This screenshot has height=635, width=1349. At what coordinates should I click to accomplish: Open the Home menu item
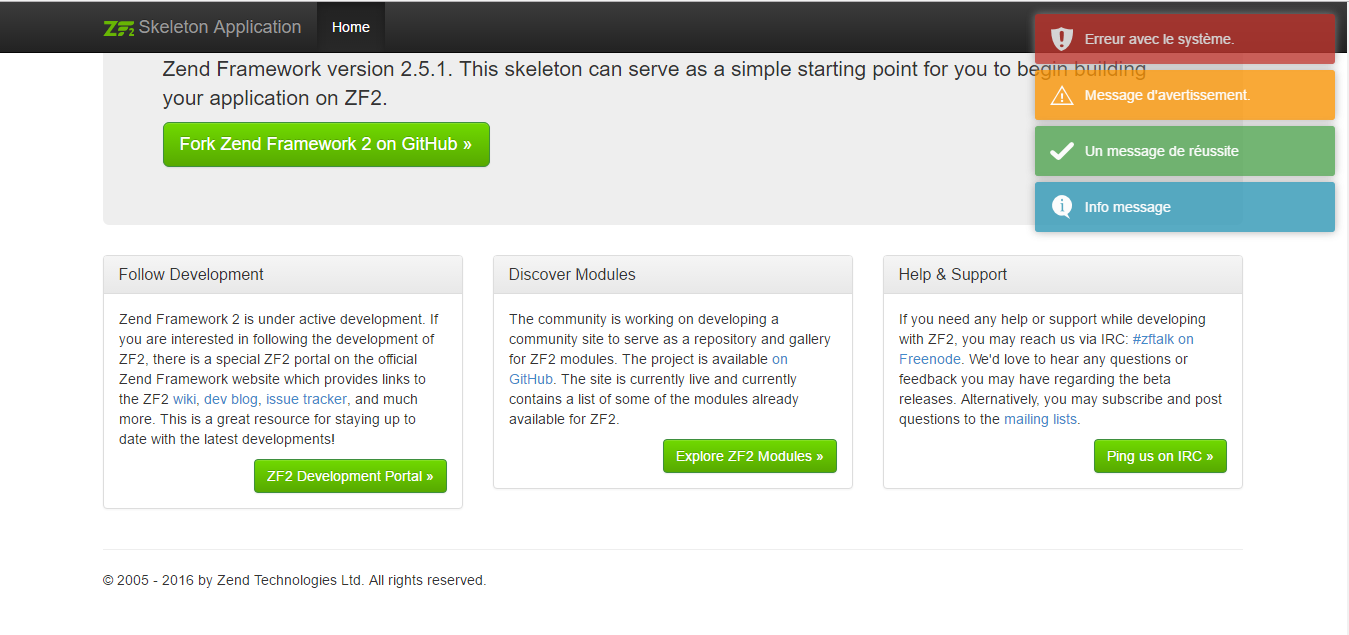coord(351,27)
